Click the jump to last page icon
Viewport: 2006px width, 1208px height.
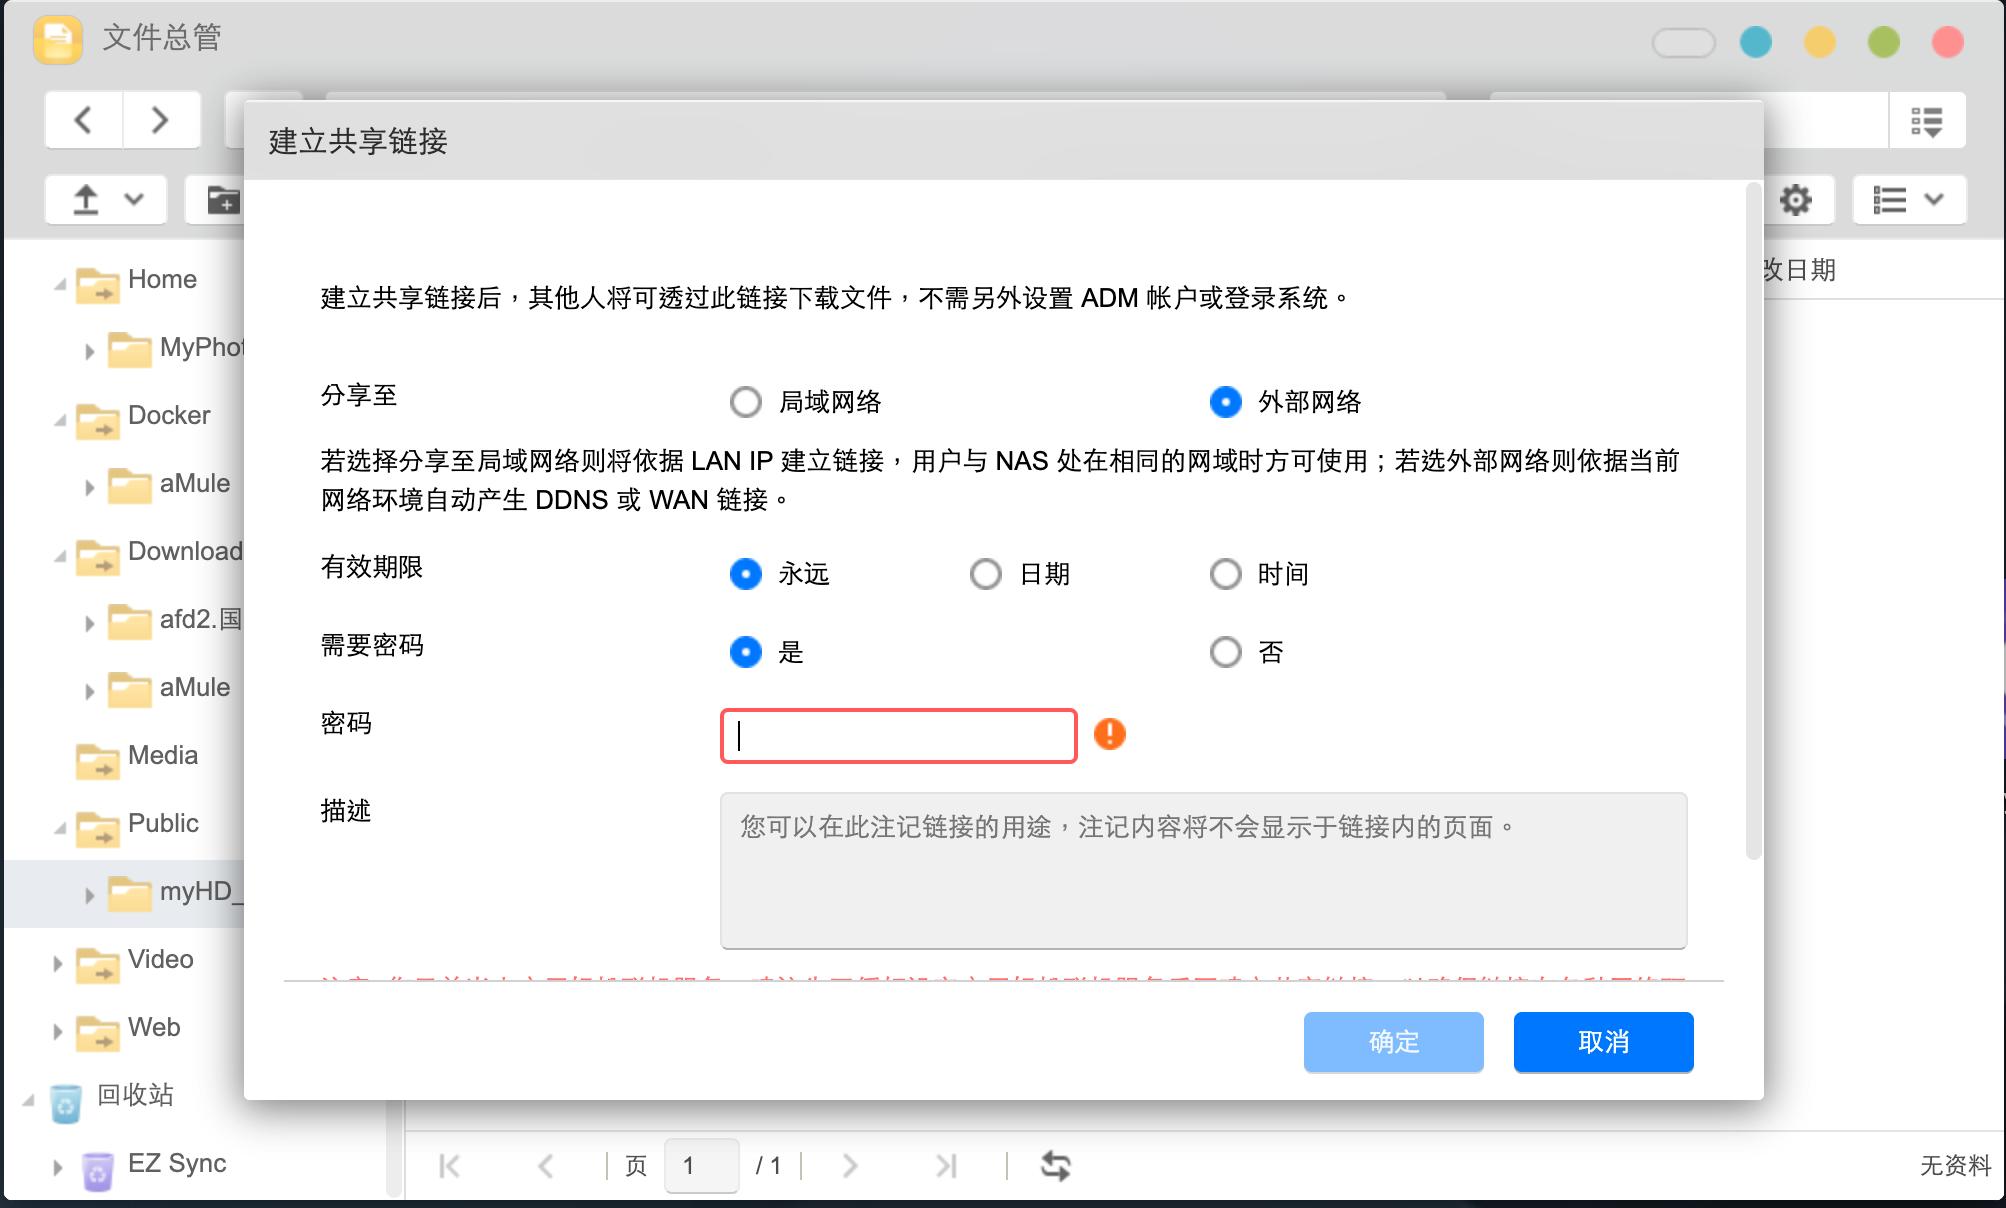click(x=943, y=1165)
